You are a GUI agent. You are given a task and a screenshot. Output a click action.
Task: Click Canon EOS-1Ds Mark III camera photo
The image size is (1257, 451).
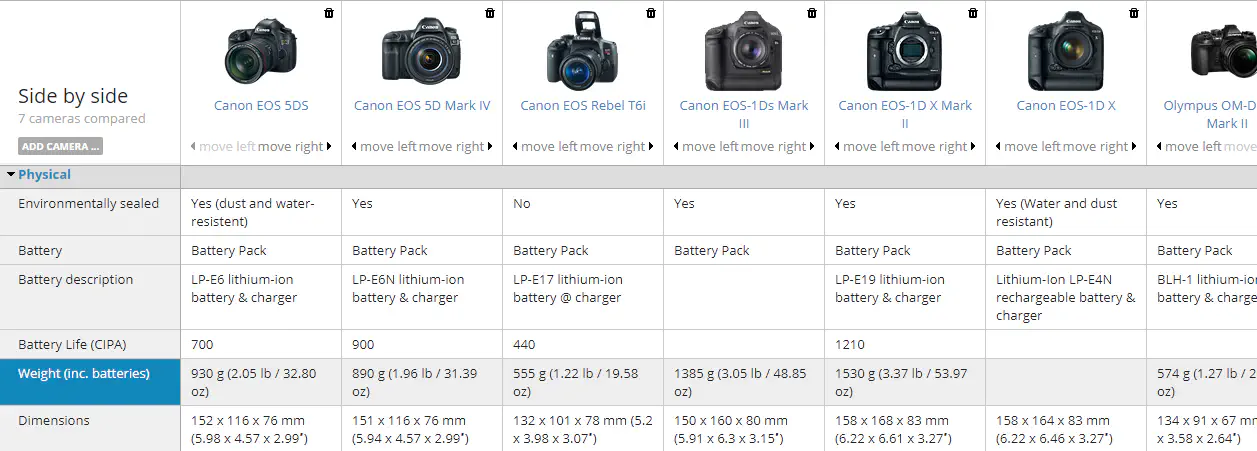click(743, 52)
